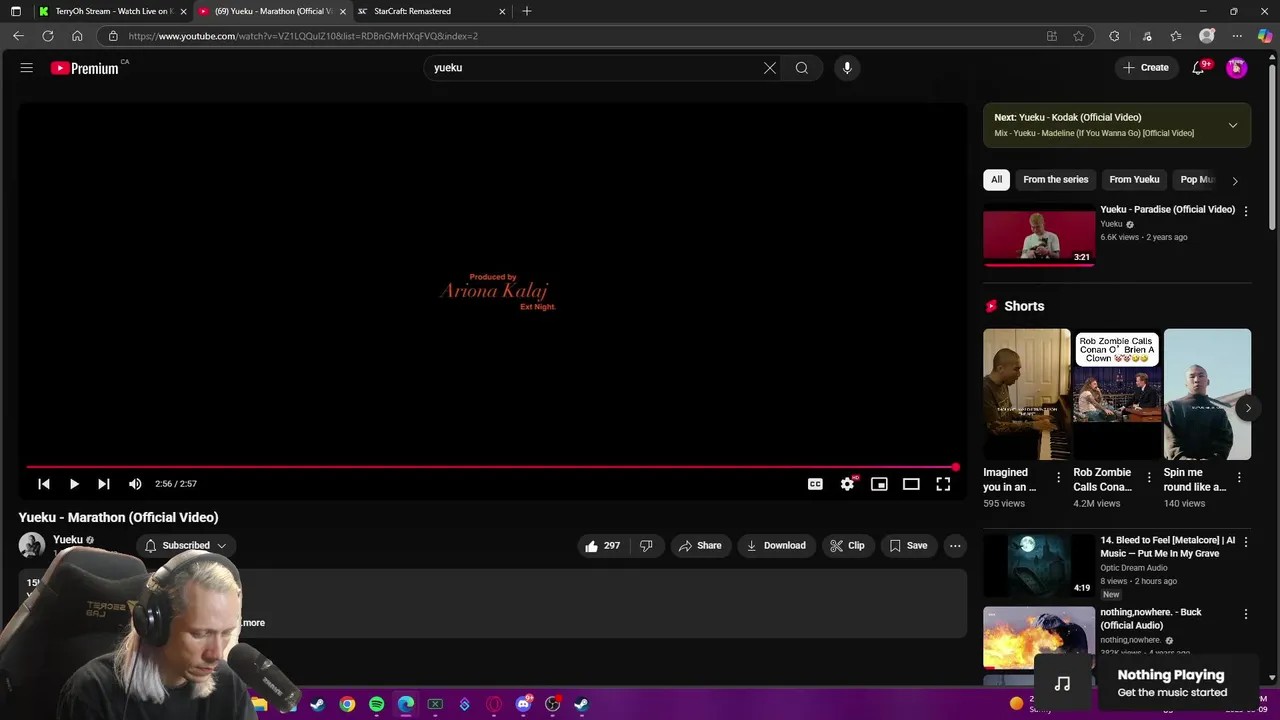1280x720 pixels.
Task: Clear the search box with X icon
Action: point(770,68)
